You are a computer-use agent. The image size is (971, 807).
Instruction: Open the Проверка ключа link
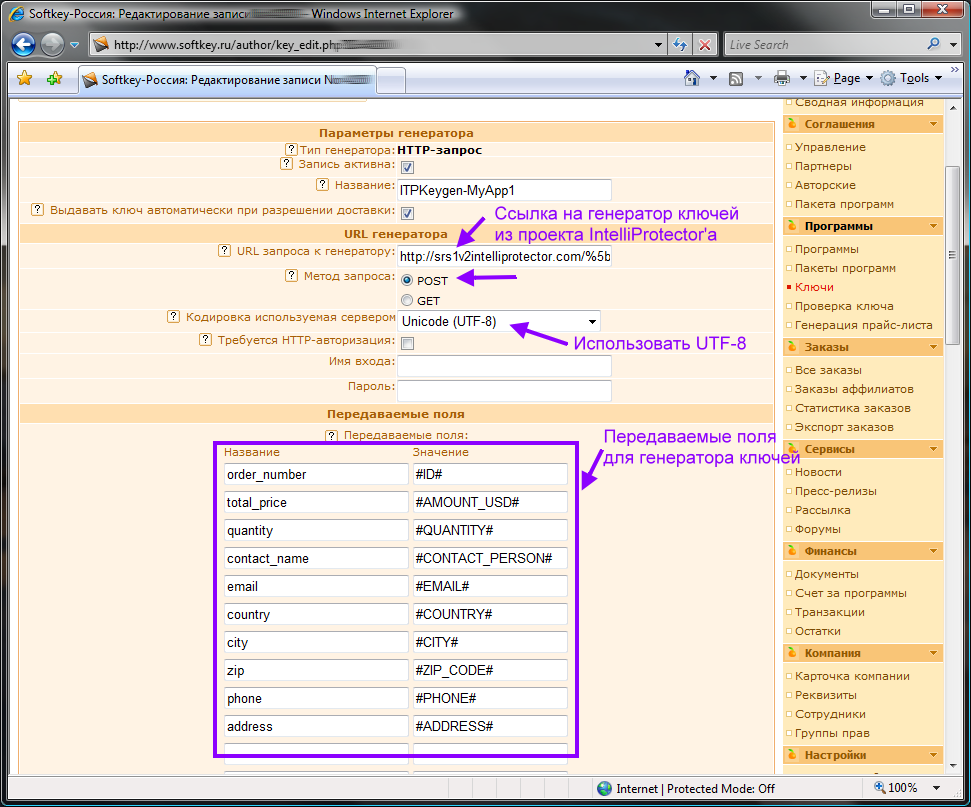[x=844, y=306]
